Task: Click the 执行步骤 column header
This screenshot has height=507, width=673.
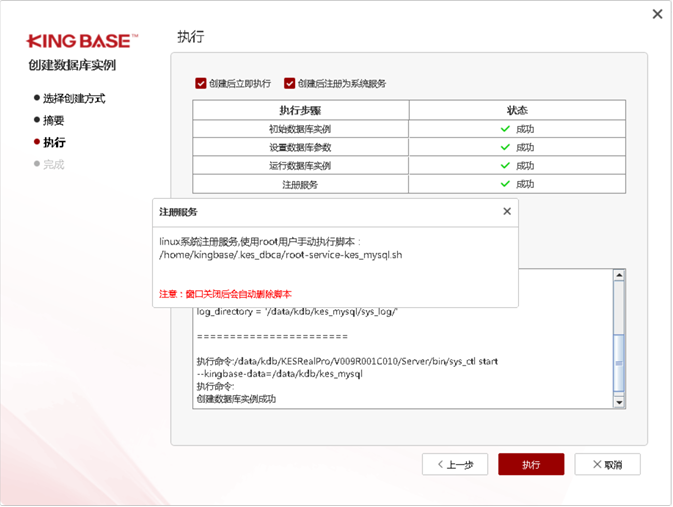Action: (301, 110)
